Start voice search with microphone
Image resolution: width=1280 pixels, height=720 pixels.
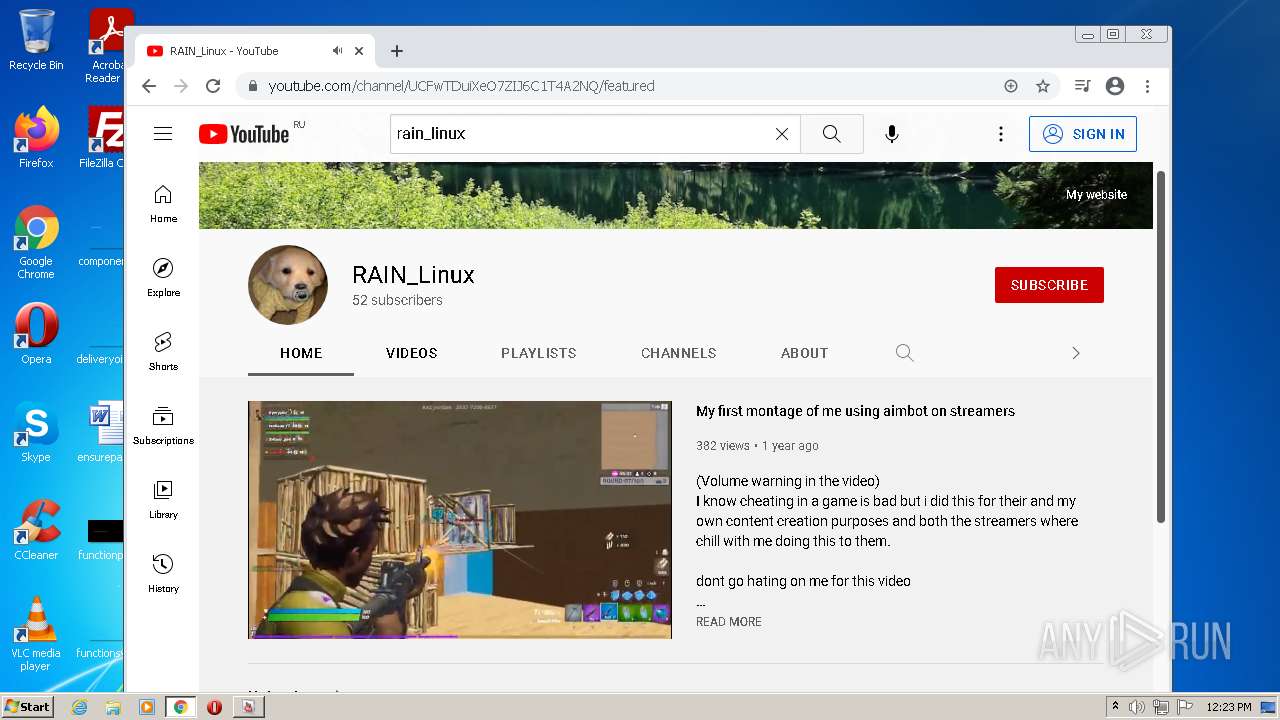click(x=892, y=134)
